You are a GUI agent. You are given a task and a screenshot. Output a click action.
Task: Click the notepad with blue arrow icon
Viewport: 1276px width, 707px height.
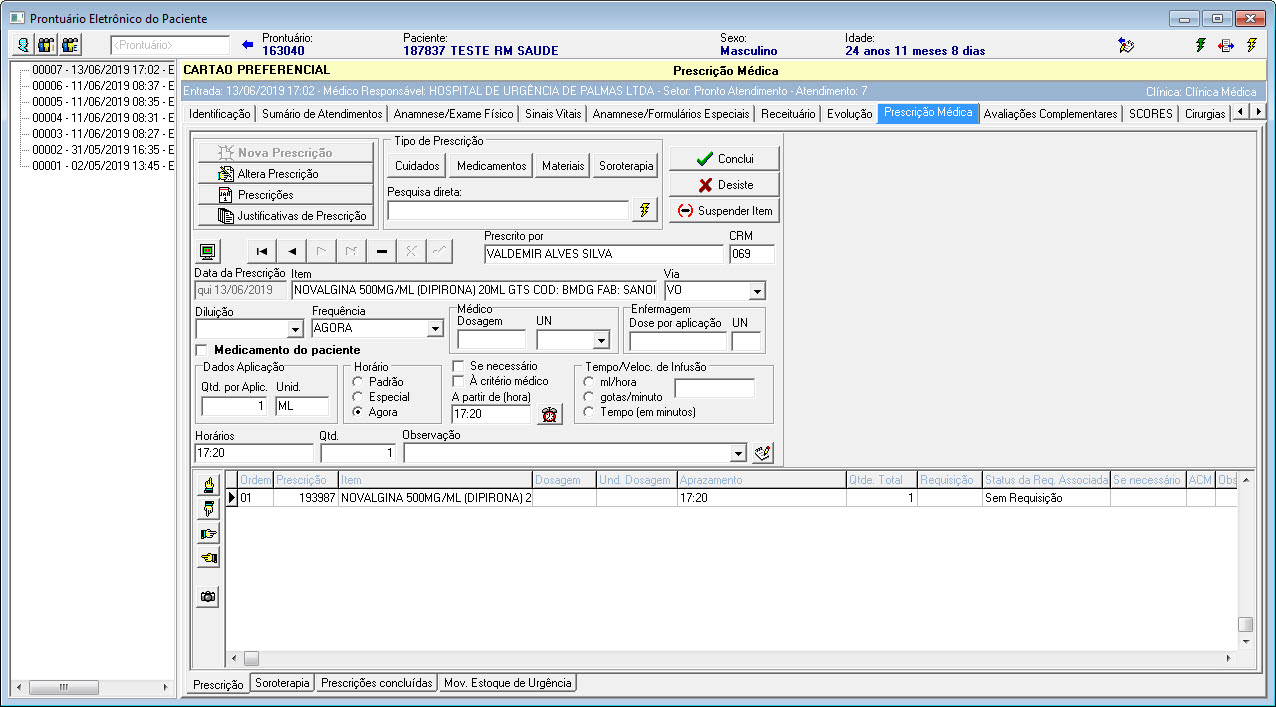[x=1126, y=45]
